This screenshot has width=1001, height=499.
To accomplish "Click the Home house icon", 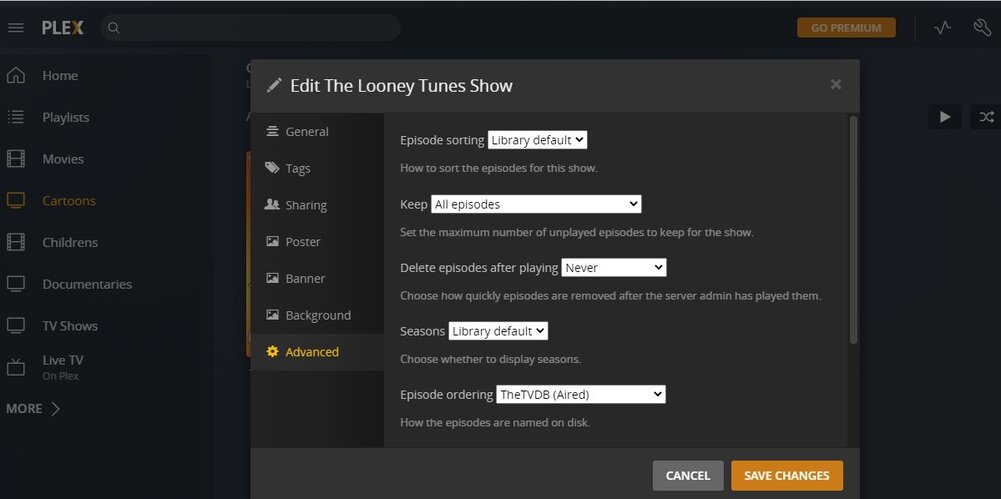I will (x=15, y=75).
